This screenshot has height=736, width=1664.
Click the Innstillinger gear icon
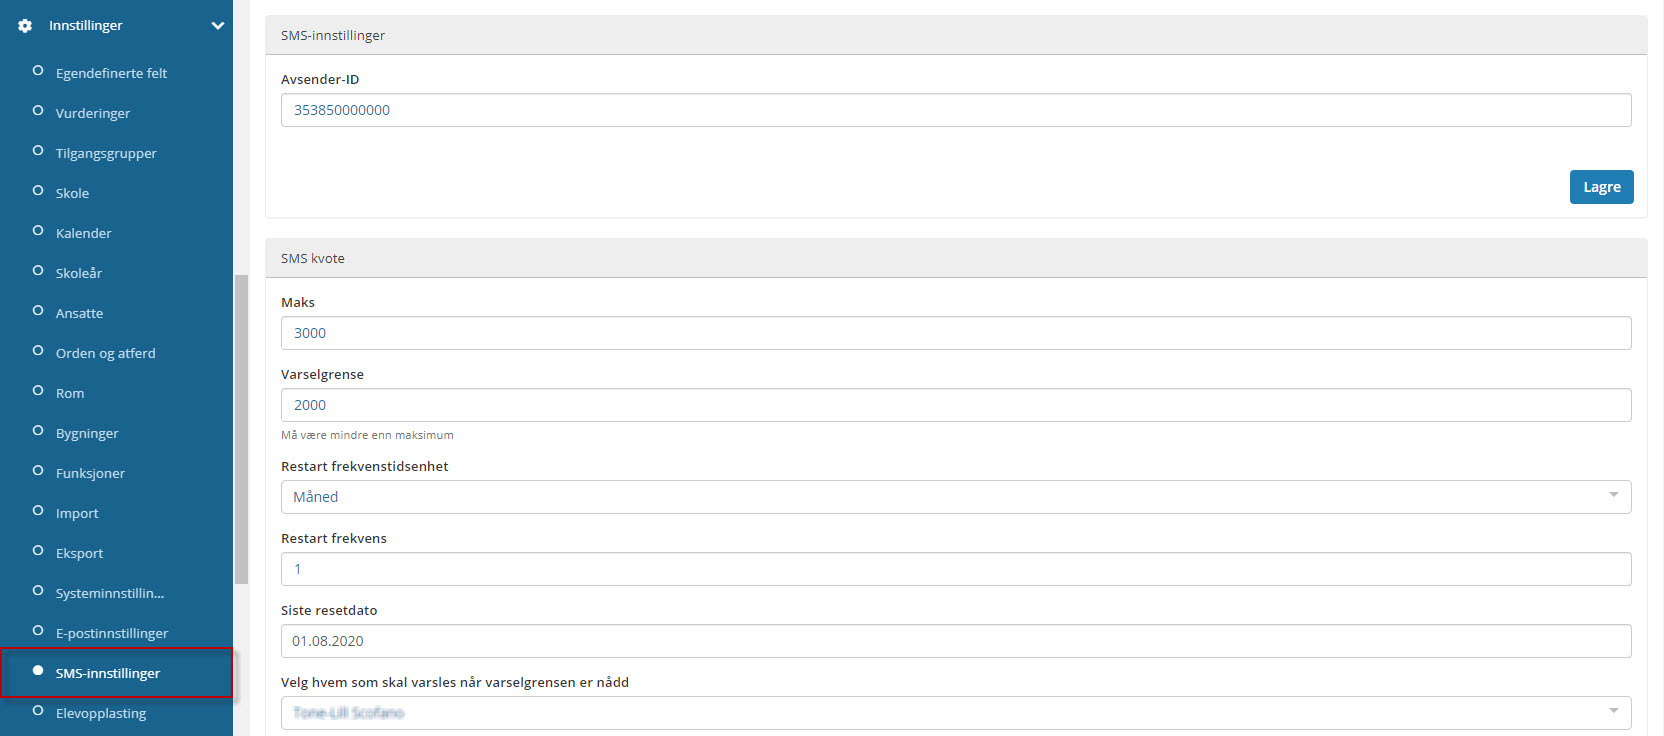tap(25, 26)
